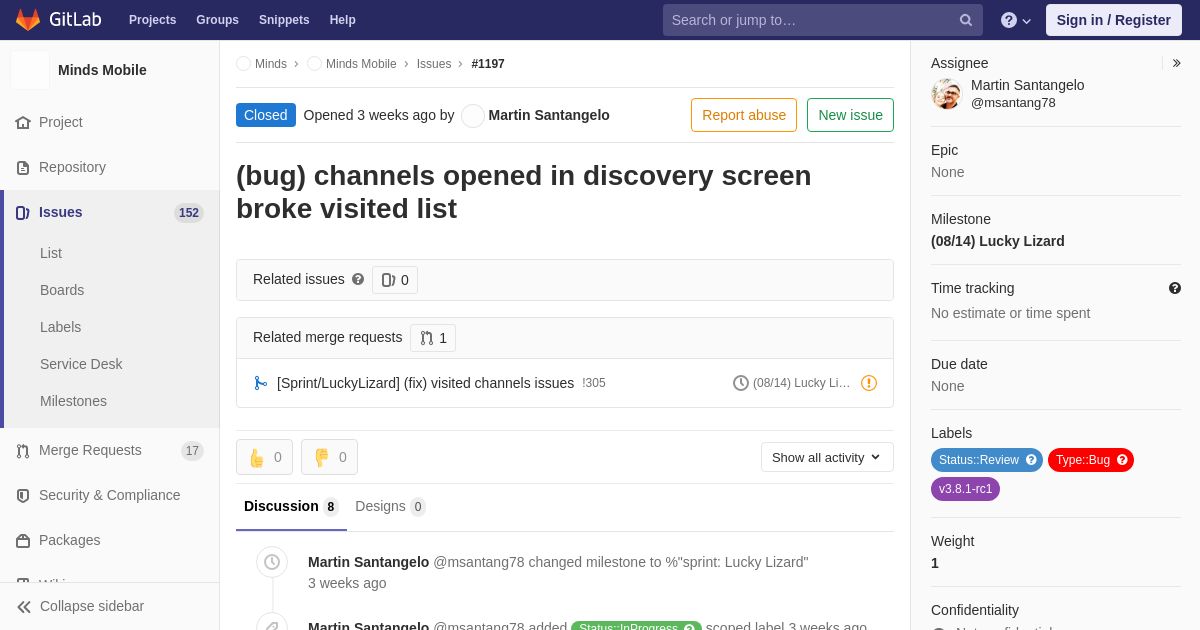Click New issue button
1200x630 pixels.
850,115
